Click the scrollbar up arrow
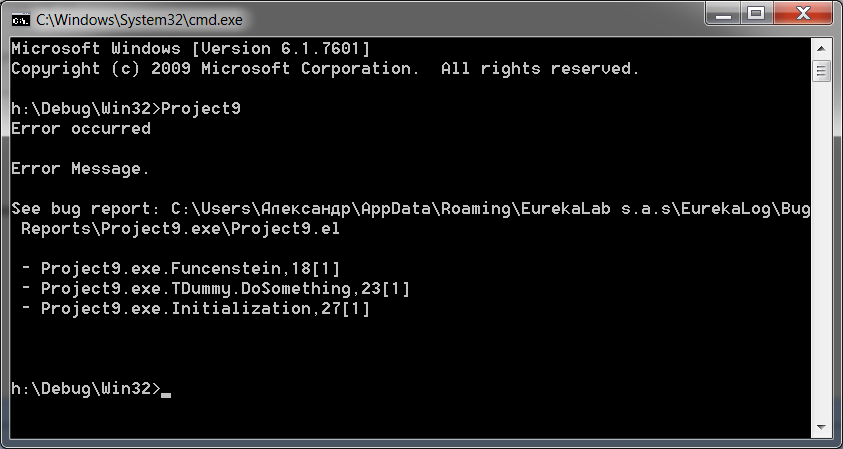843x449 pixels. (821, 49)
